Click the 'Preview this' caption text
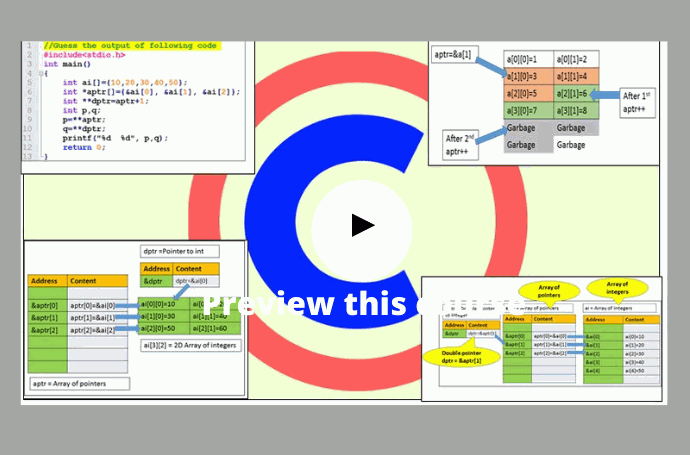690x455 pixels. [305, 304]
